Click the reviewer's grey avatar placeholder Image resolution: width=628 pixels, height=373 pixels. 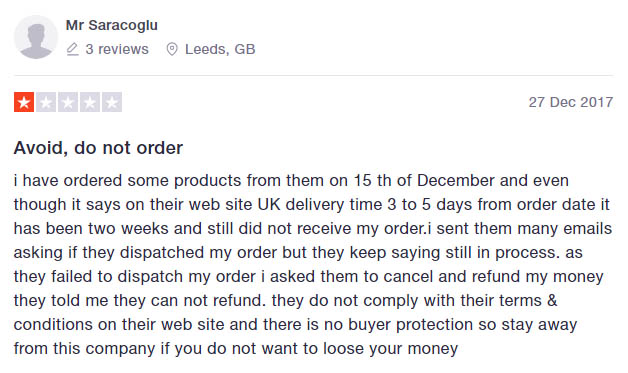pos(36,37)
